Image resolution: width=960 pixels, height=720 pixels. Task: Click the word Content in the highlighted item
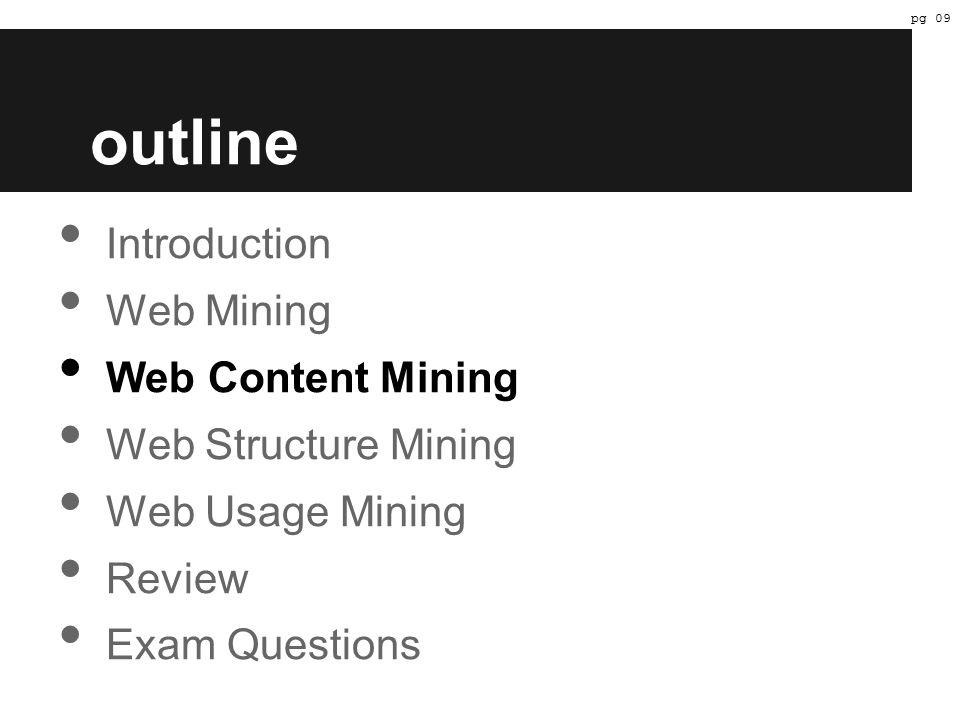pyautogui.click(x=288, y=377)
